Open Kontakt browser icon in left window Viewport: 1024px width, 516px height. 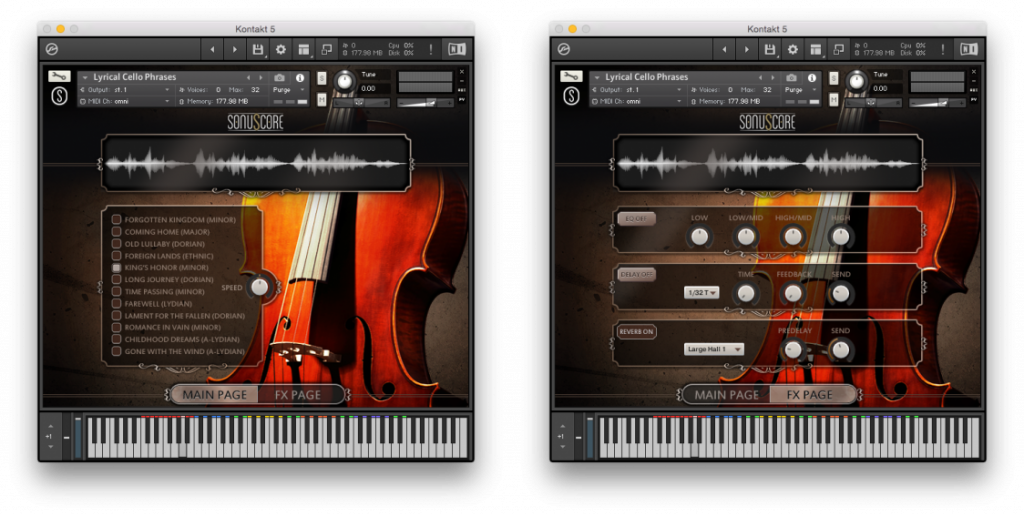pos(52,49)
